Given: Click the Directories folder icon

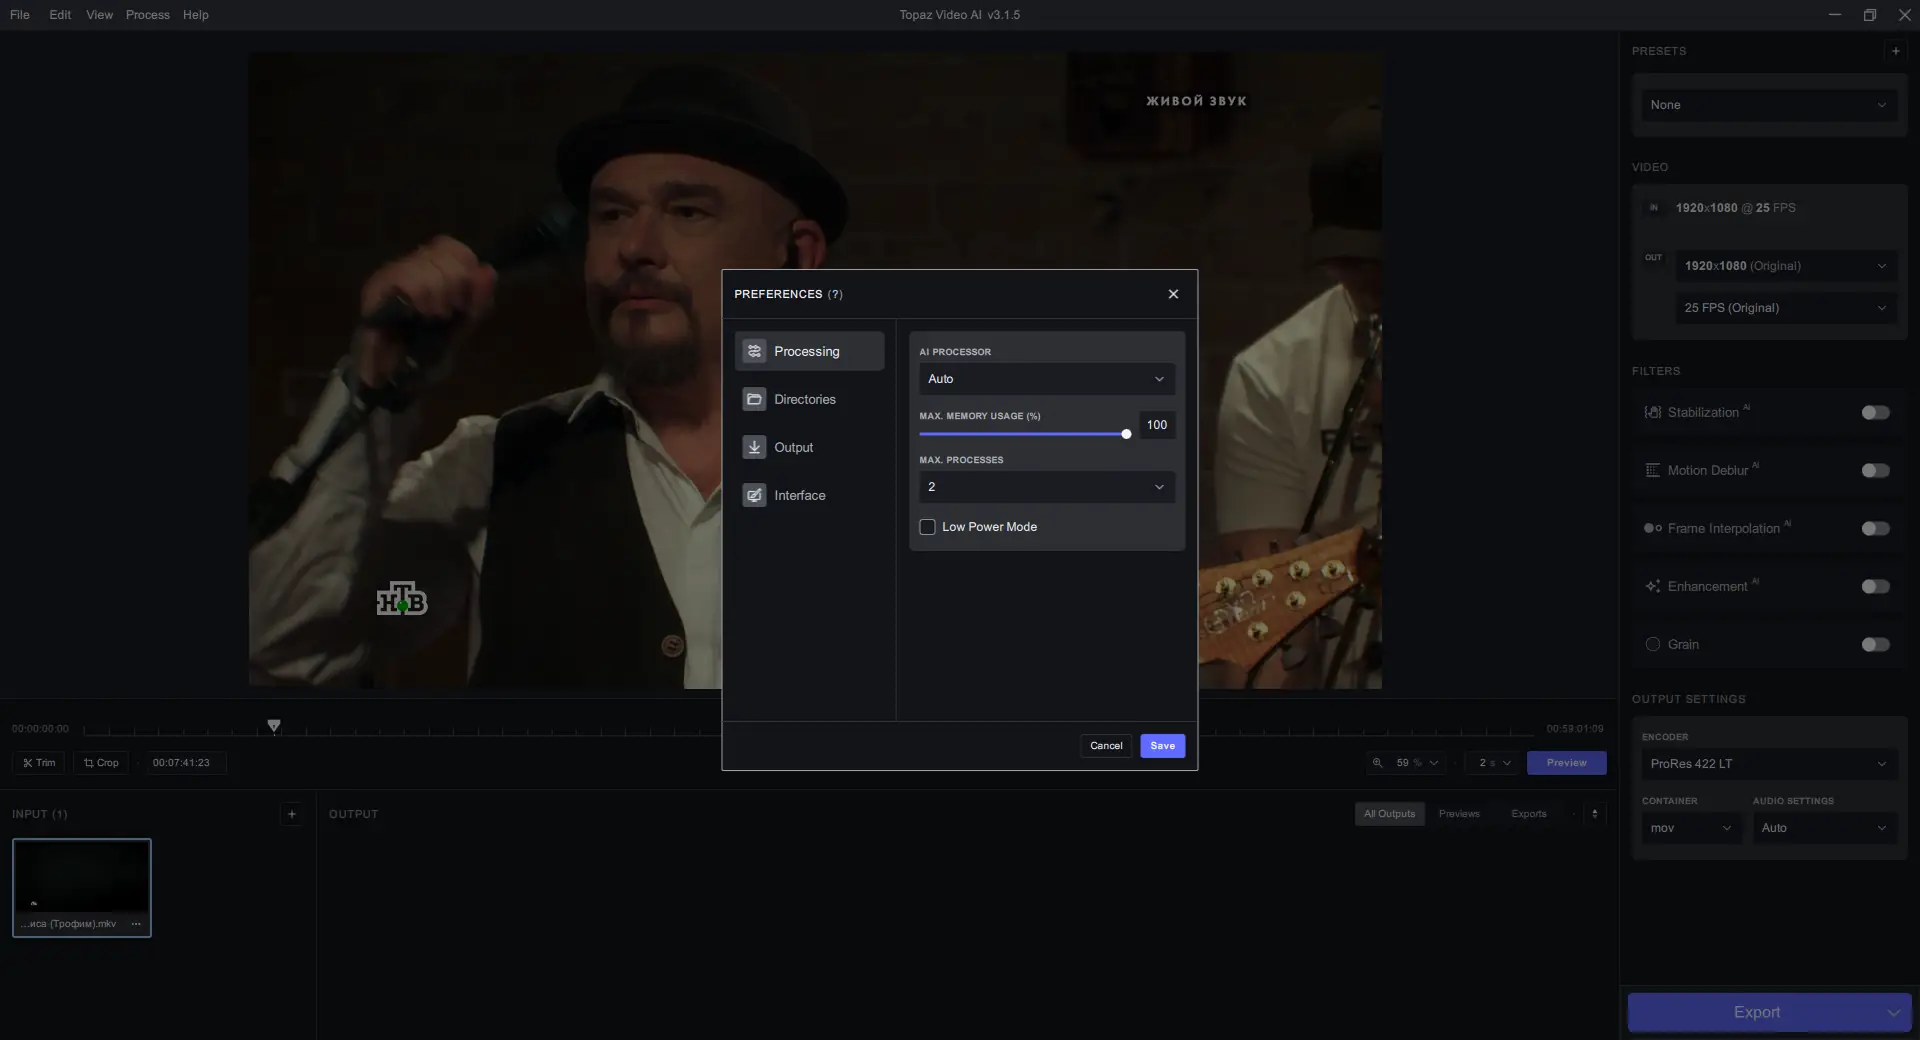Looking at the screenshot, I should click(754, 399).
